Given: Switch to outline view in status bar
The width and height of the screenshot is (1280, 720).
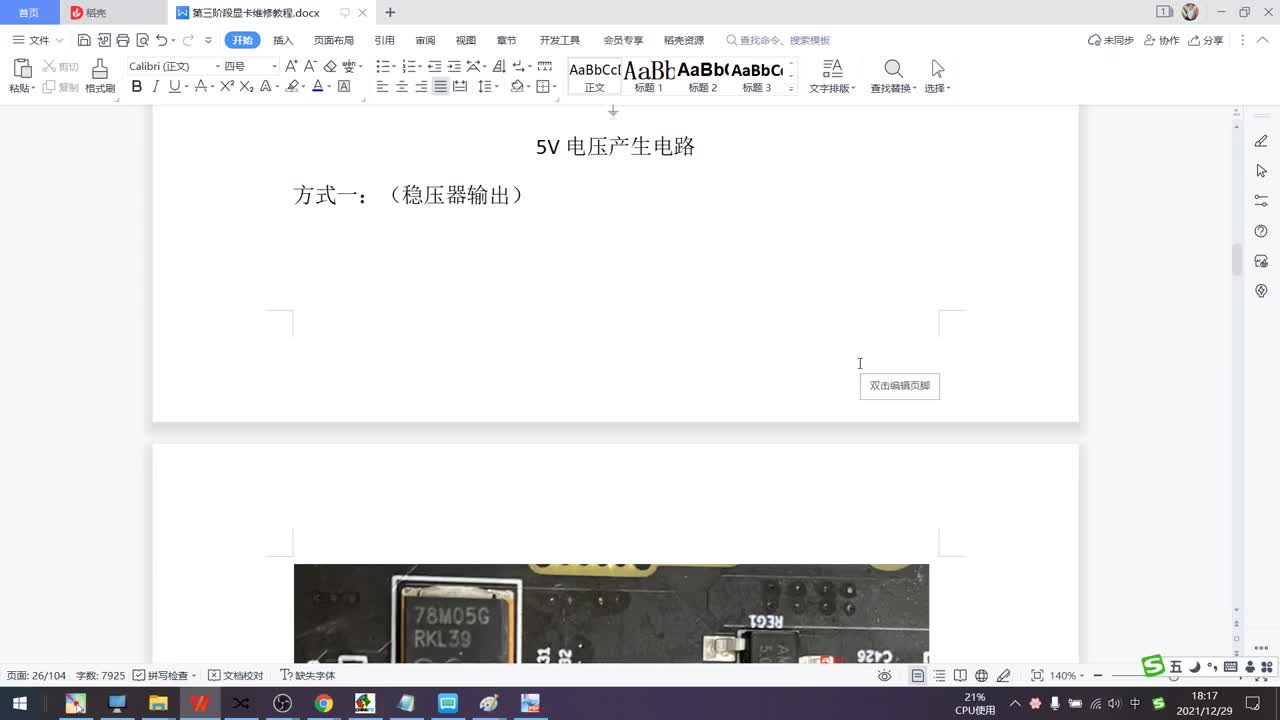Looking at the screenshot, I should [939, 676].
